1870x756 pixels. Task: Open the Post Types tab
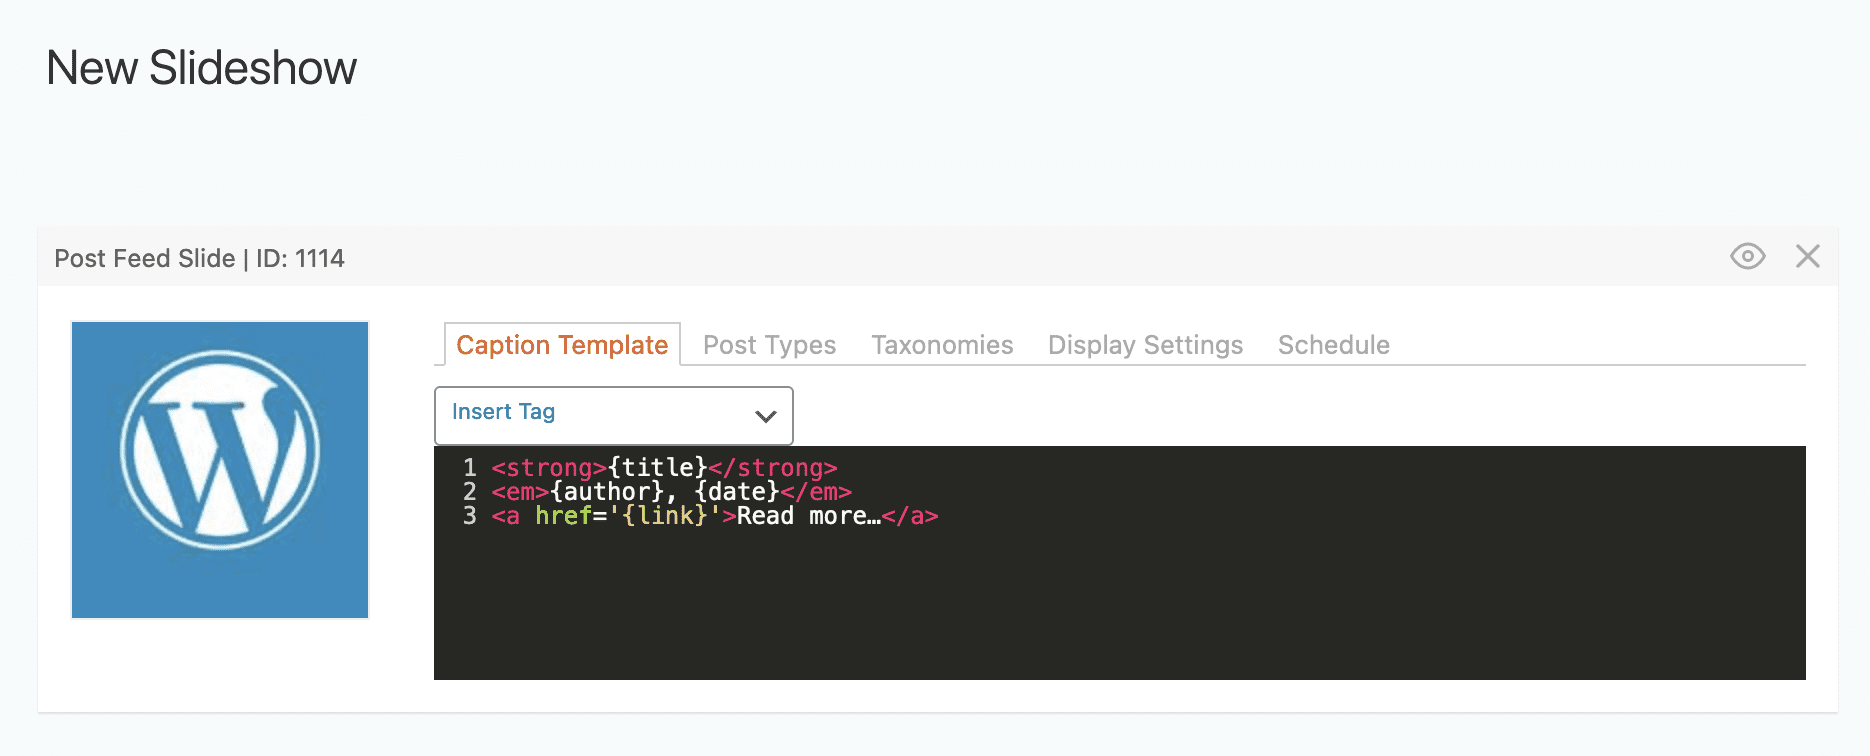click(769, 345)
